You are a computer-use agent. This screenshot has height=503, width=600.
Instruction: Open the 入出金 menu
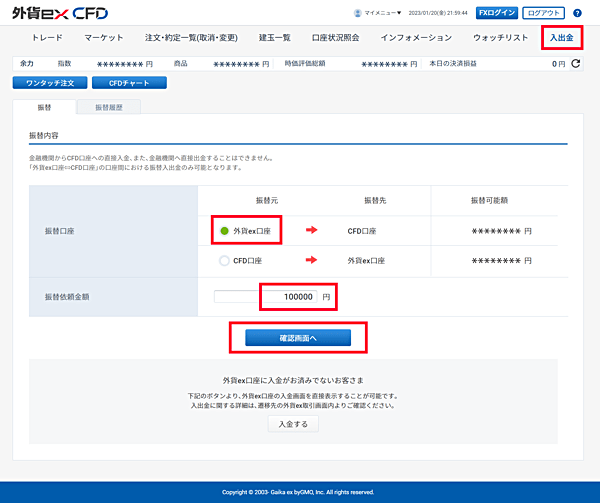click(x=561, y=37)
